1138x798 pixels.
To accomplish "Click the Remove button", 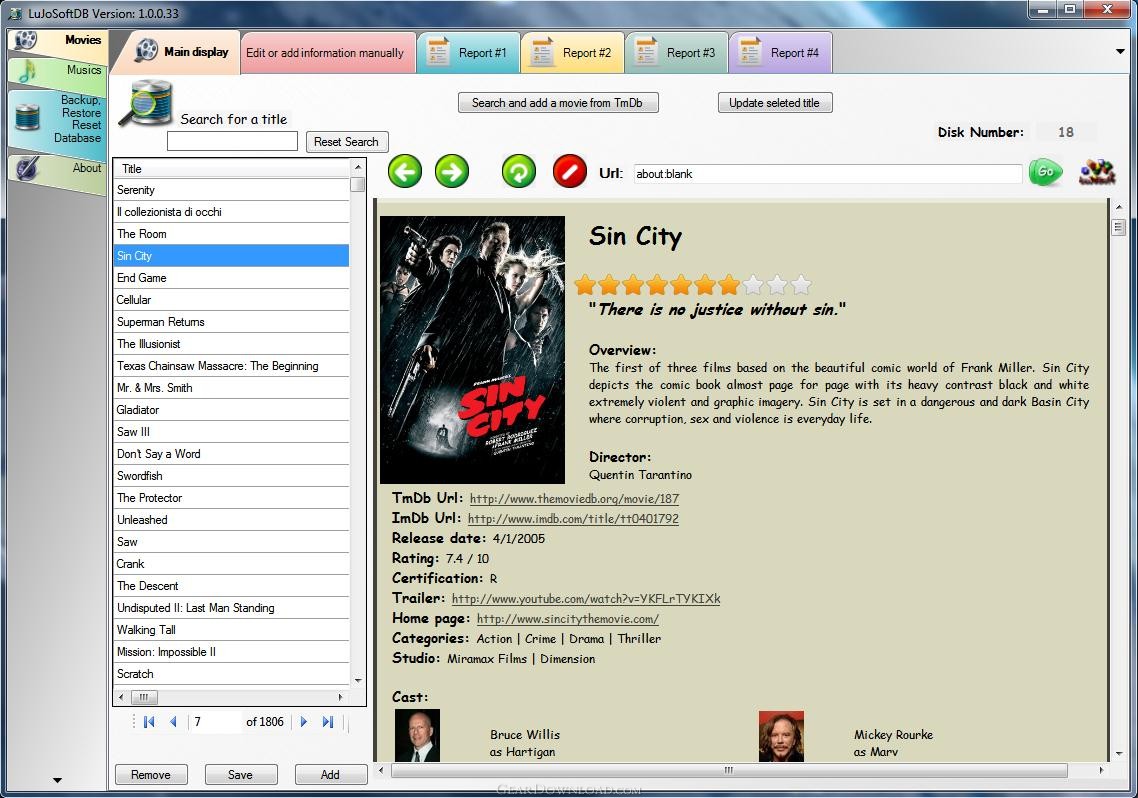I will 151,774.
